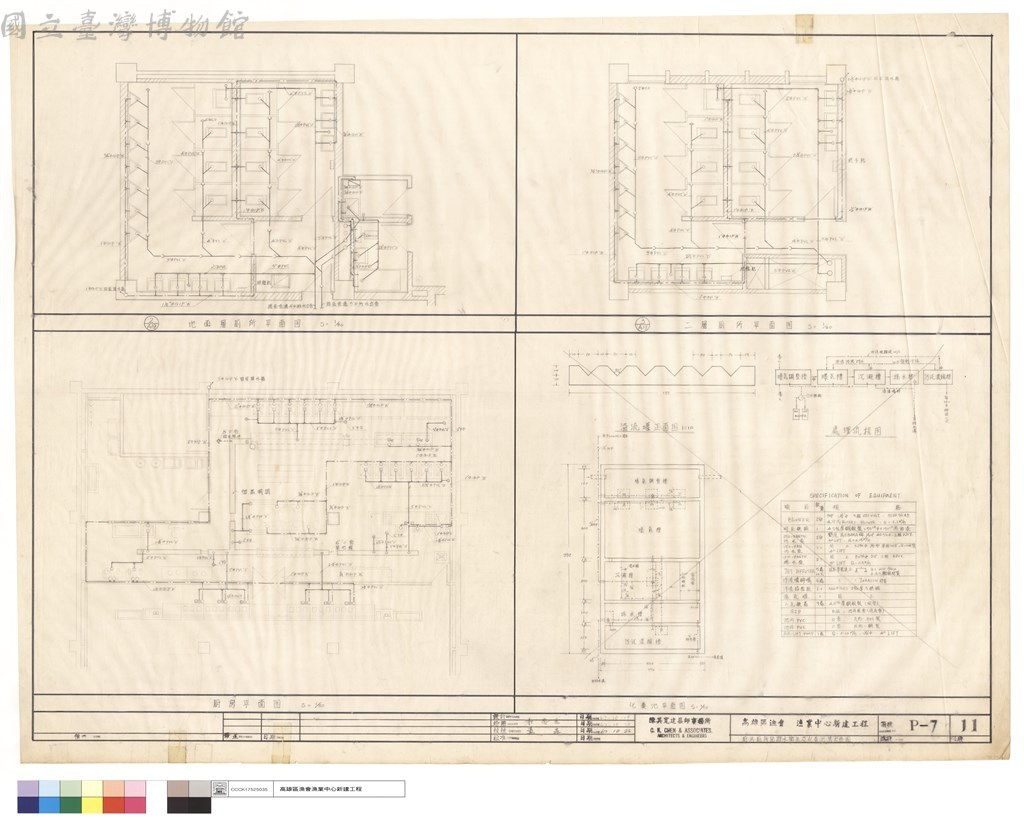
Task: Click the yellow color patch in the calibration strip
Action: 92,805
